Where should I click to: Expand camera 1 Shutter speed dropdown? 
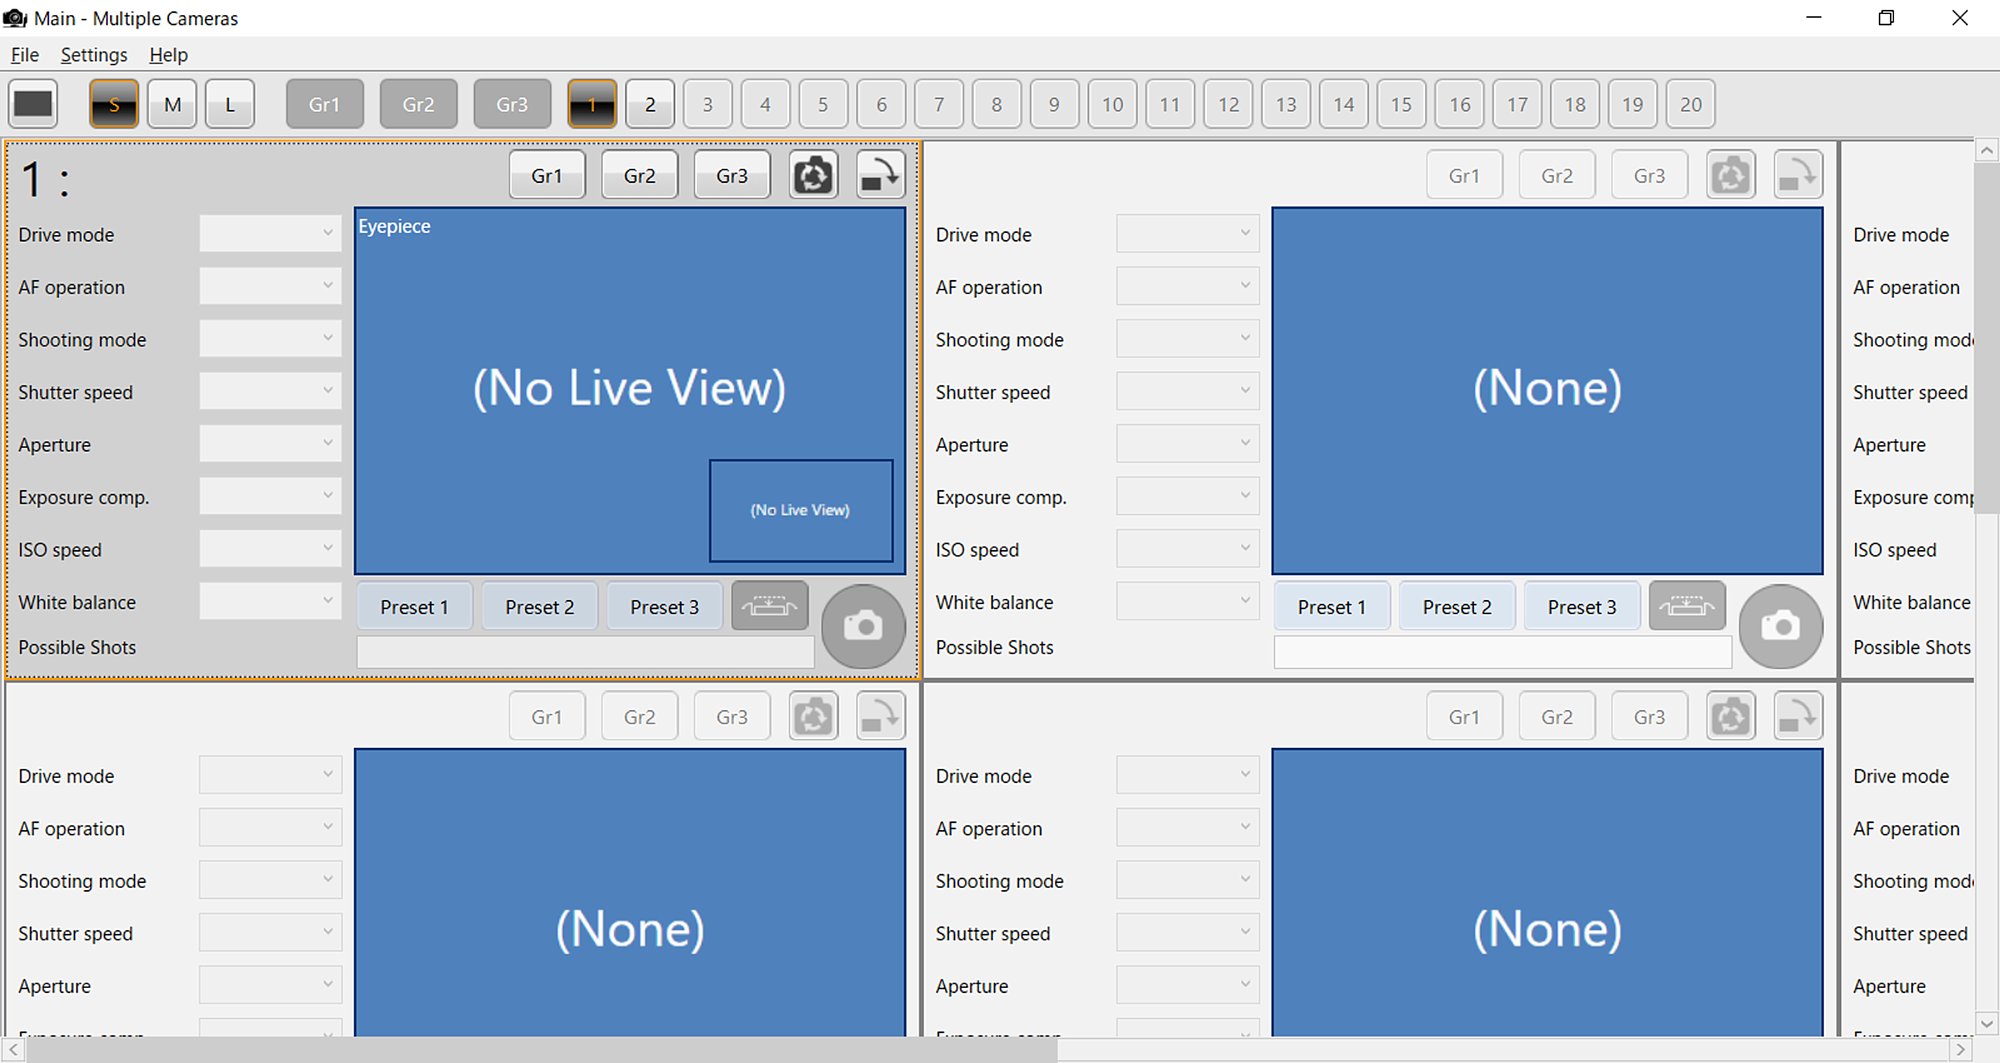tap(270, 391)
